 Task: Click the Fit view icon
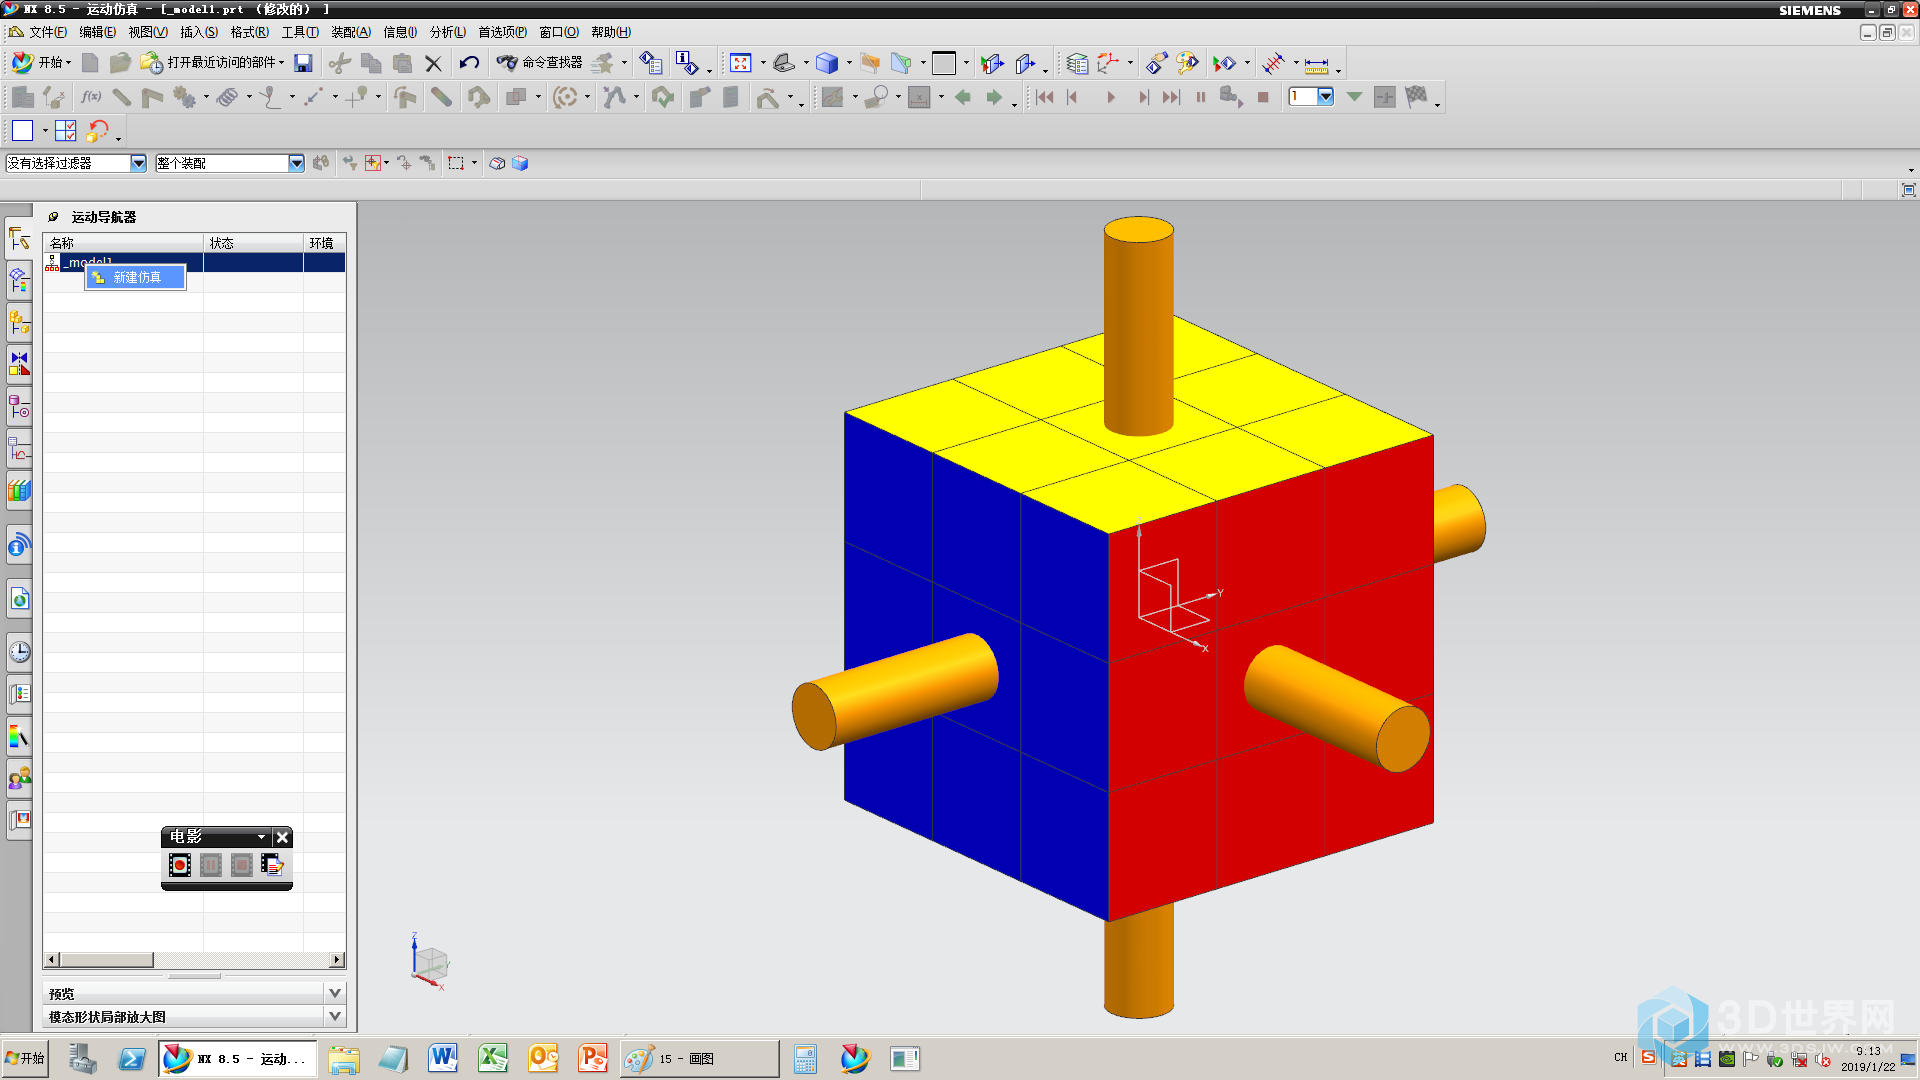[x=740, y=63]
